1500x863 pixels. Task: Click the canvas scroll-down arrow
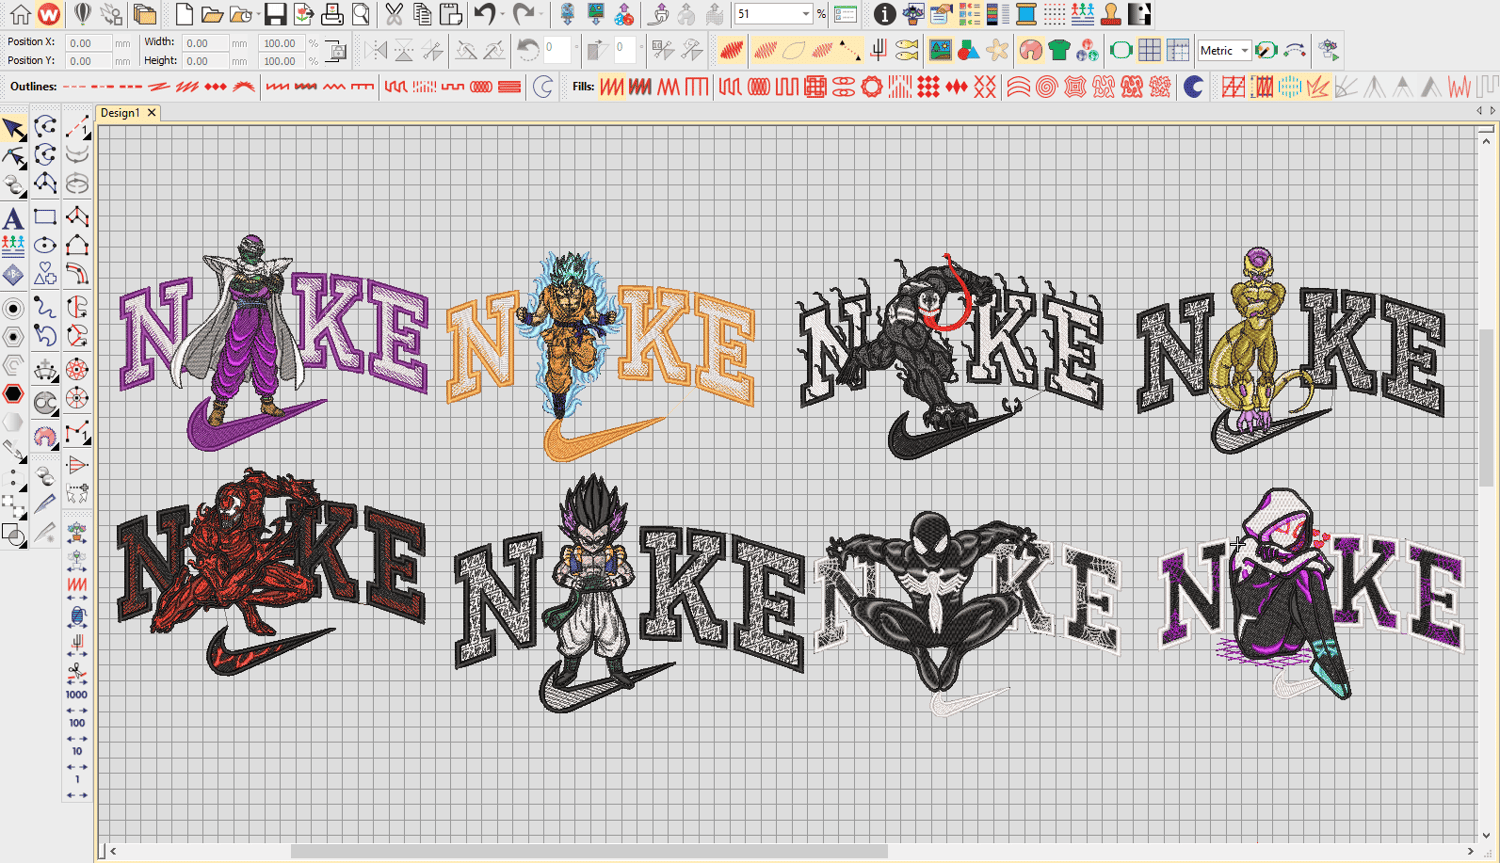pyautogui.click(x=1486, y=836)
